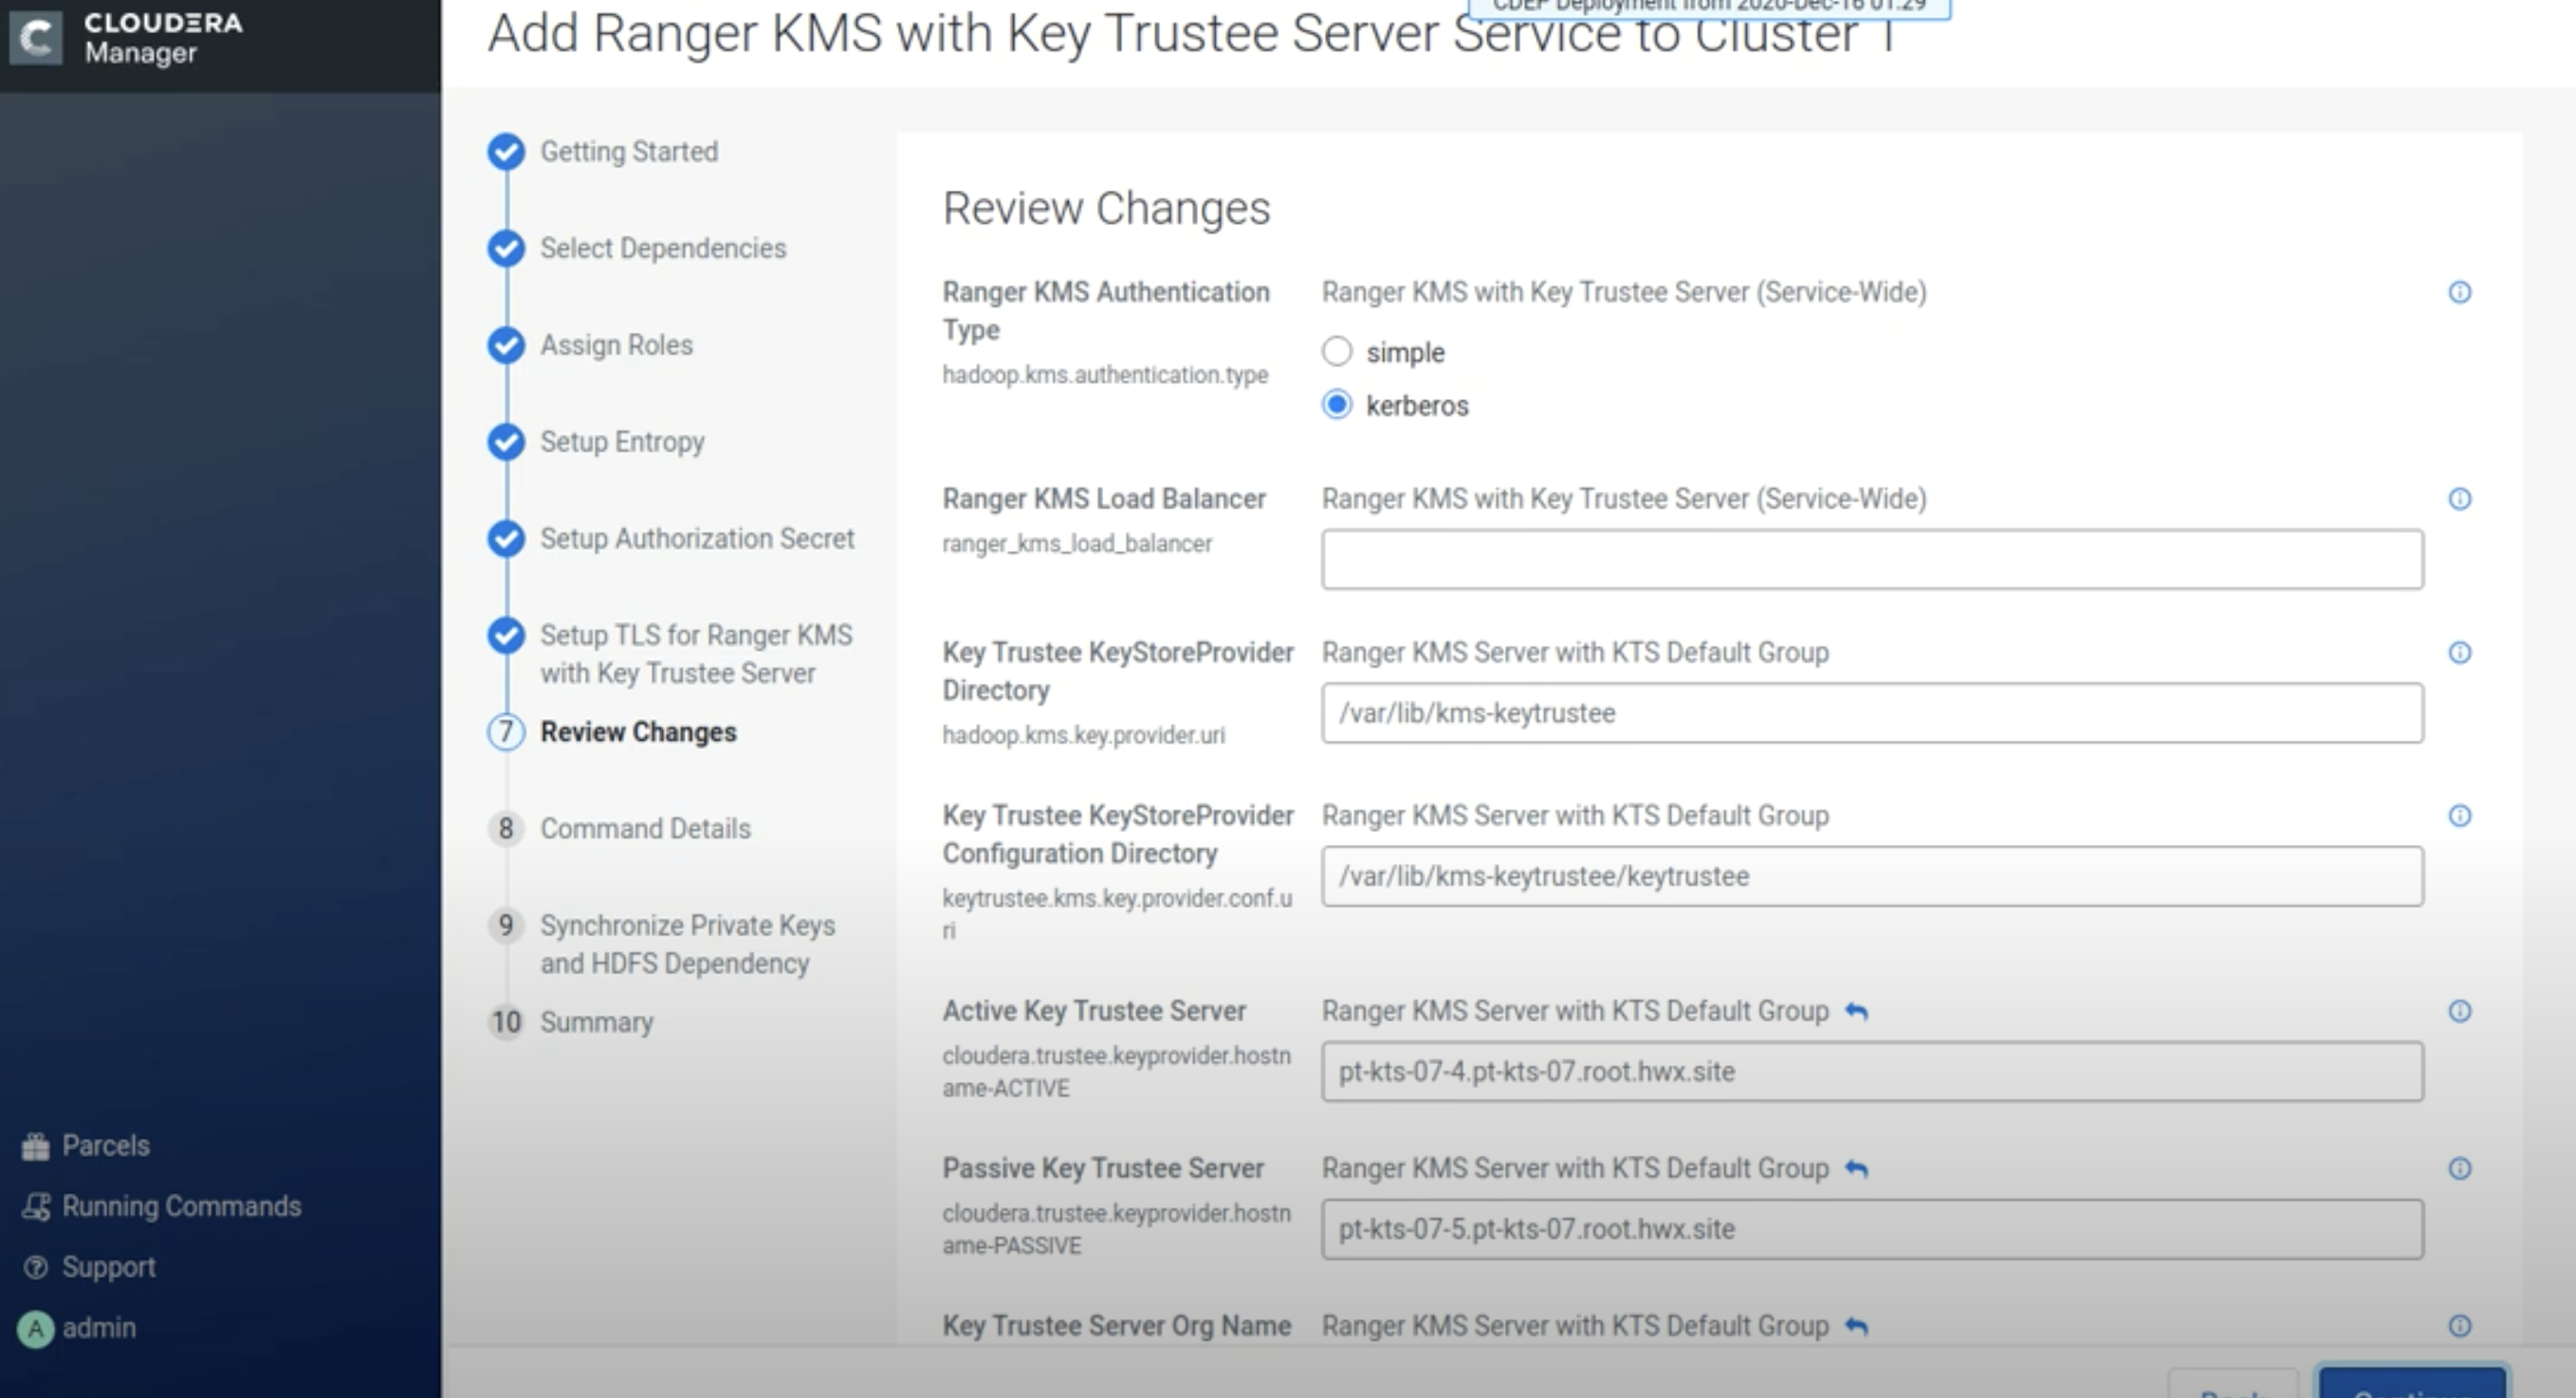Image resolution: width=2576 pixels, height=1398 pixels.
Task: Click the admin avatar icon
Action: coord(36,1329)
